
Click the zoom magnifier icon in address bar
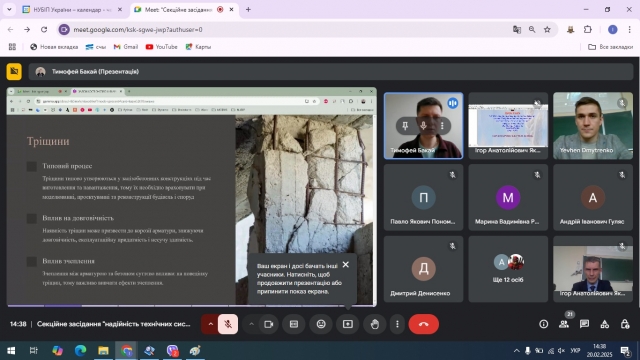(532, 29)
